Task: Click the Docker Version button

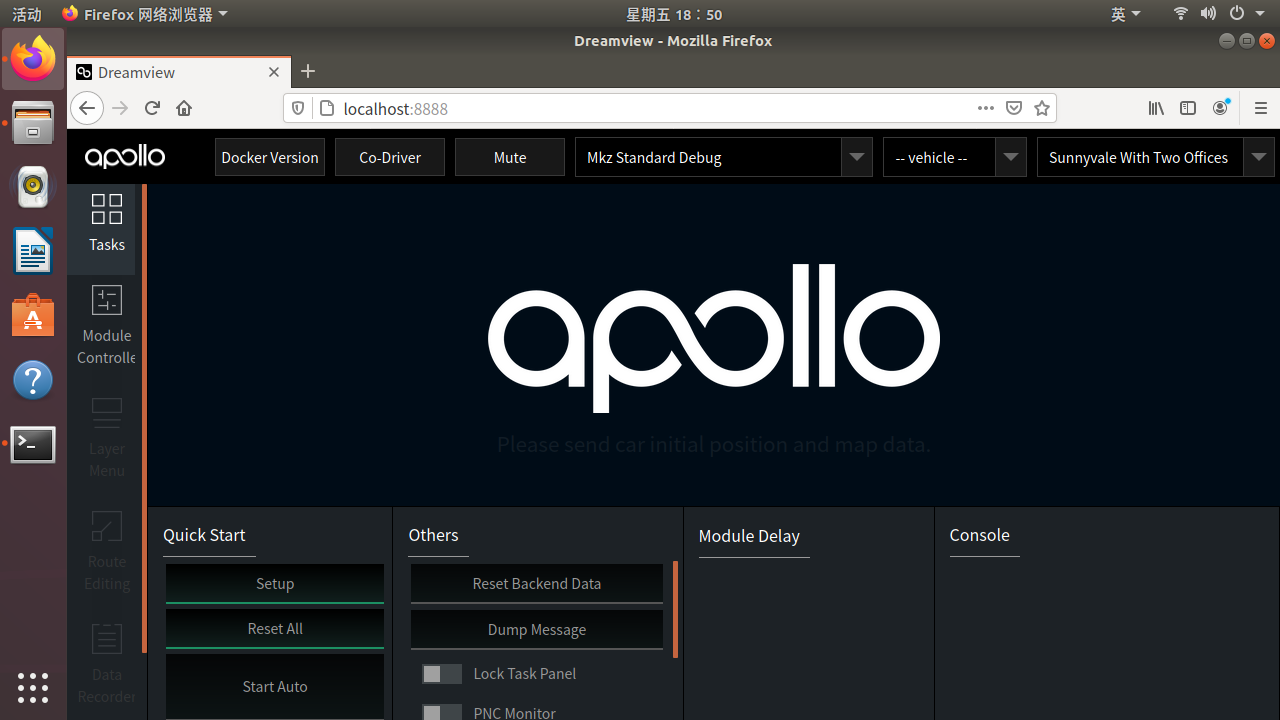Action: pos(270,157)
